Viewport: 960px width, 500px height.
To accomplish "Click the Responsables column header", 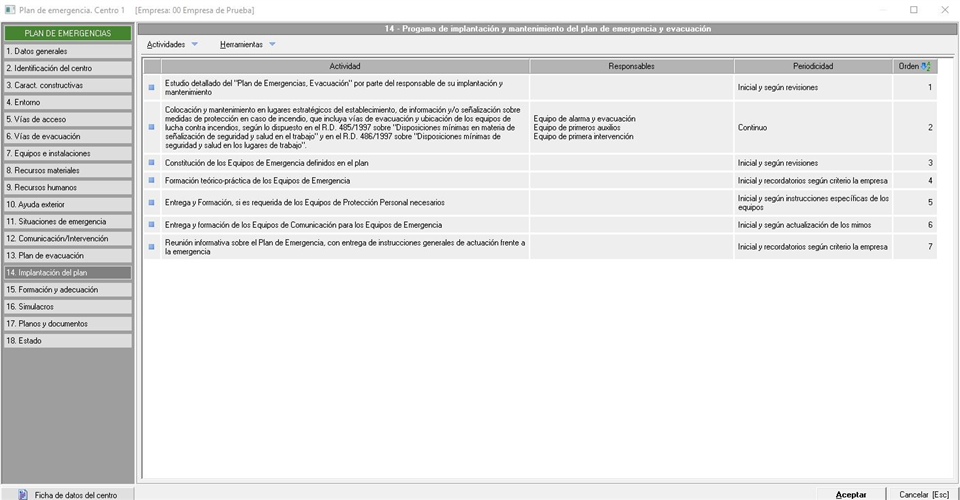I will pos(631,66).
